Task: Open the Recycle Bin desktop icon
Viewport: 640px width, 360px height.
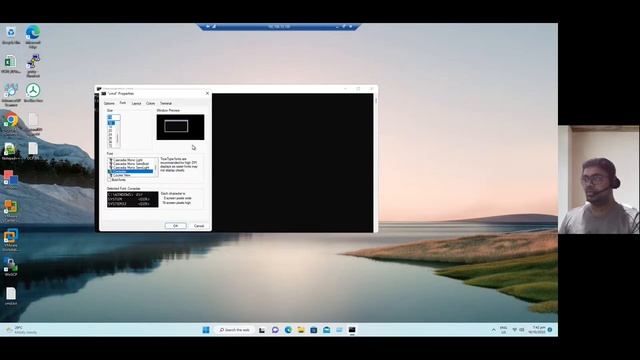Action: [11, 35]
